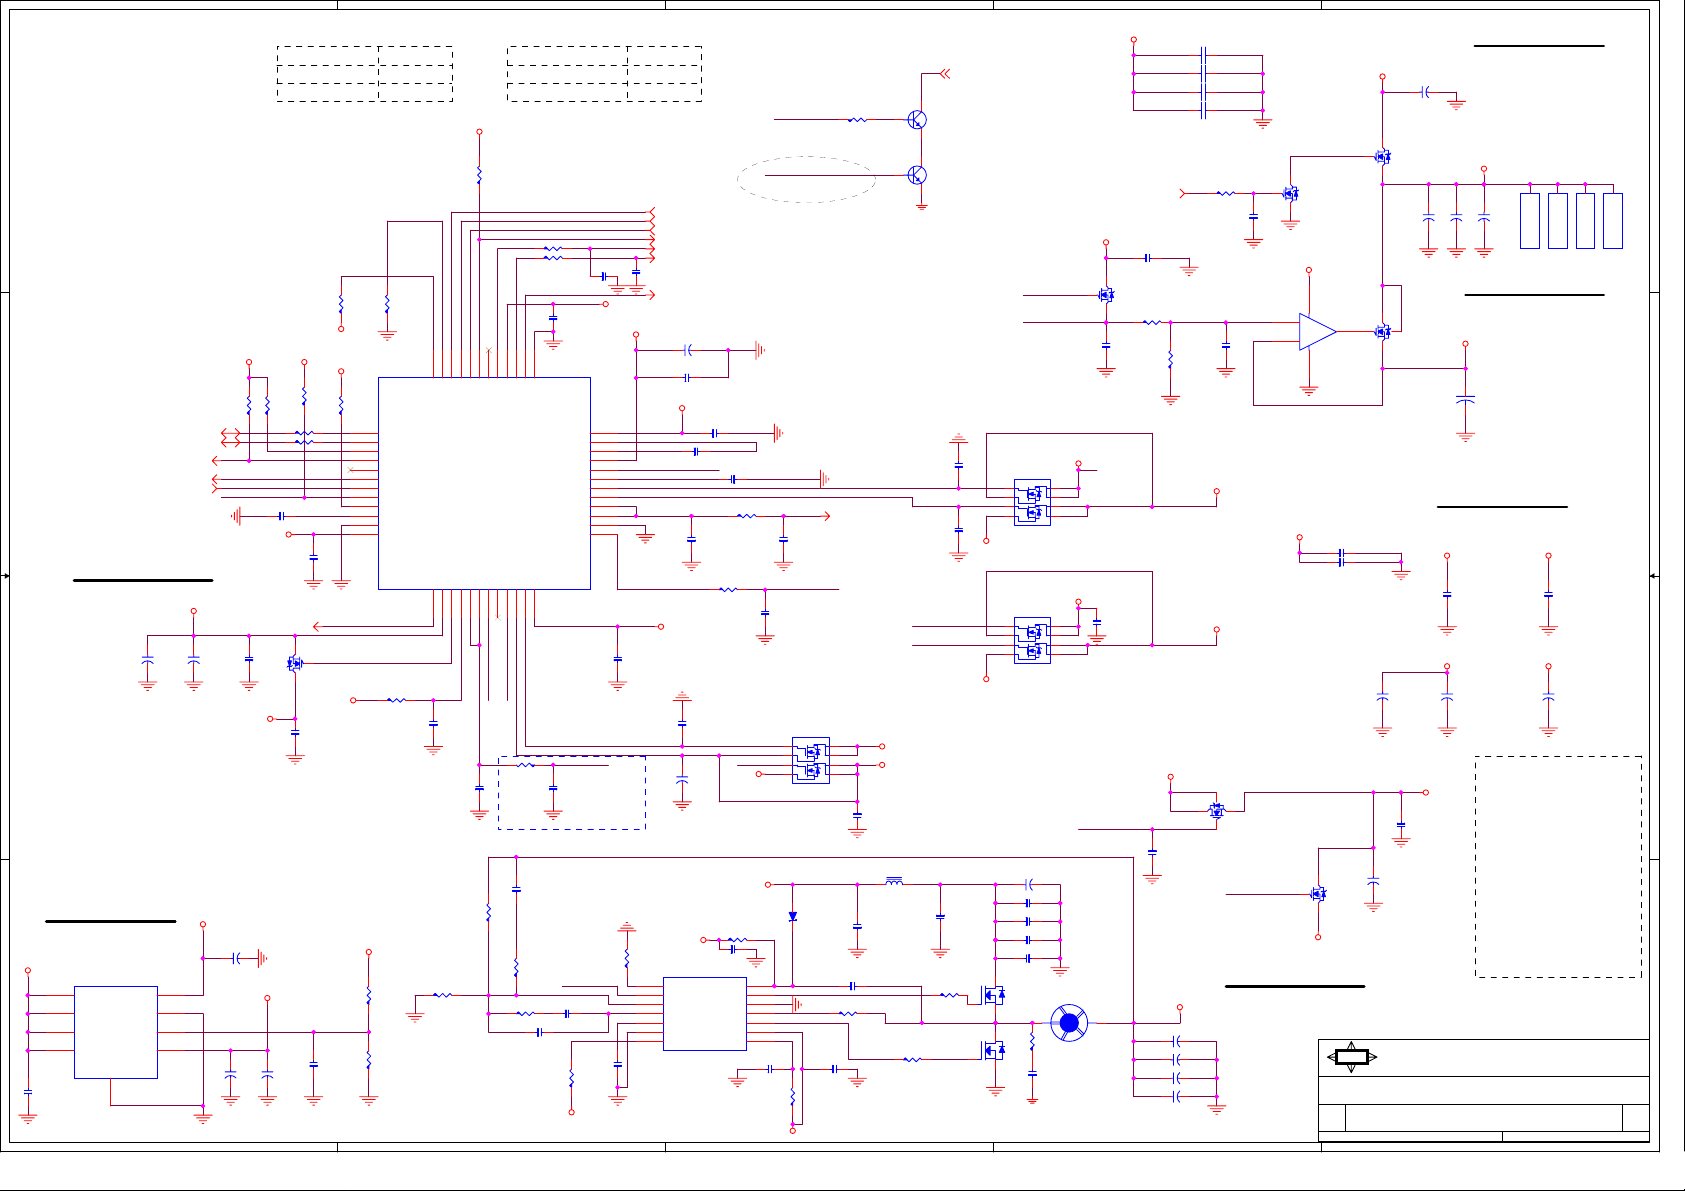This screenshot has height=1191, width=1685.
Task: Select the upper transistor beside dashed ellipse
Action: [x=917, y=120]
